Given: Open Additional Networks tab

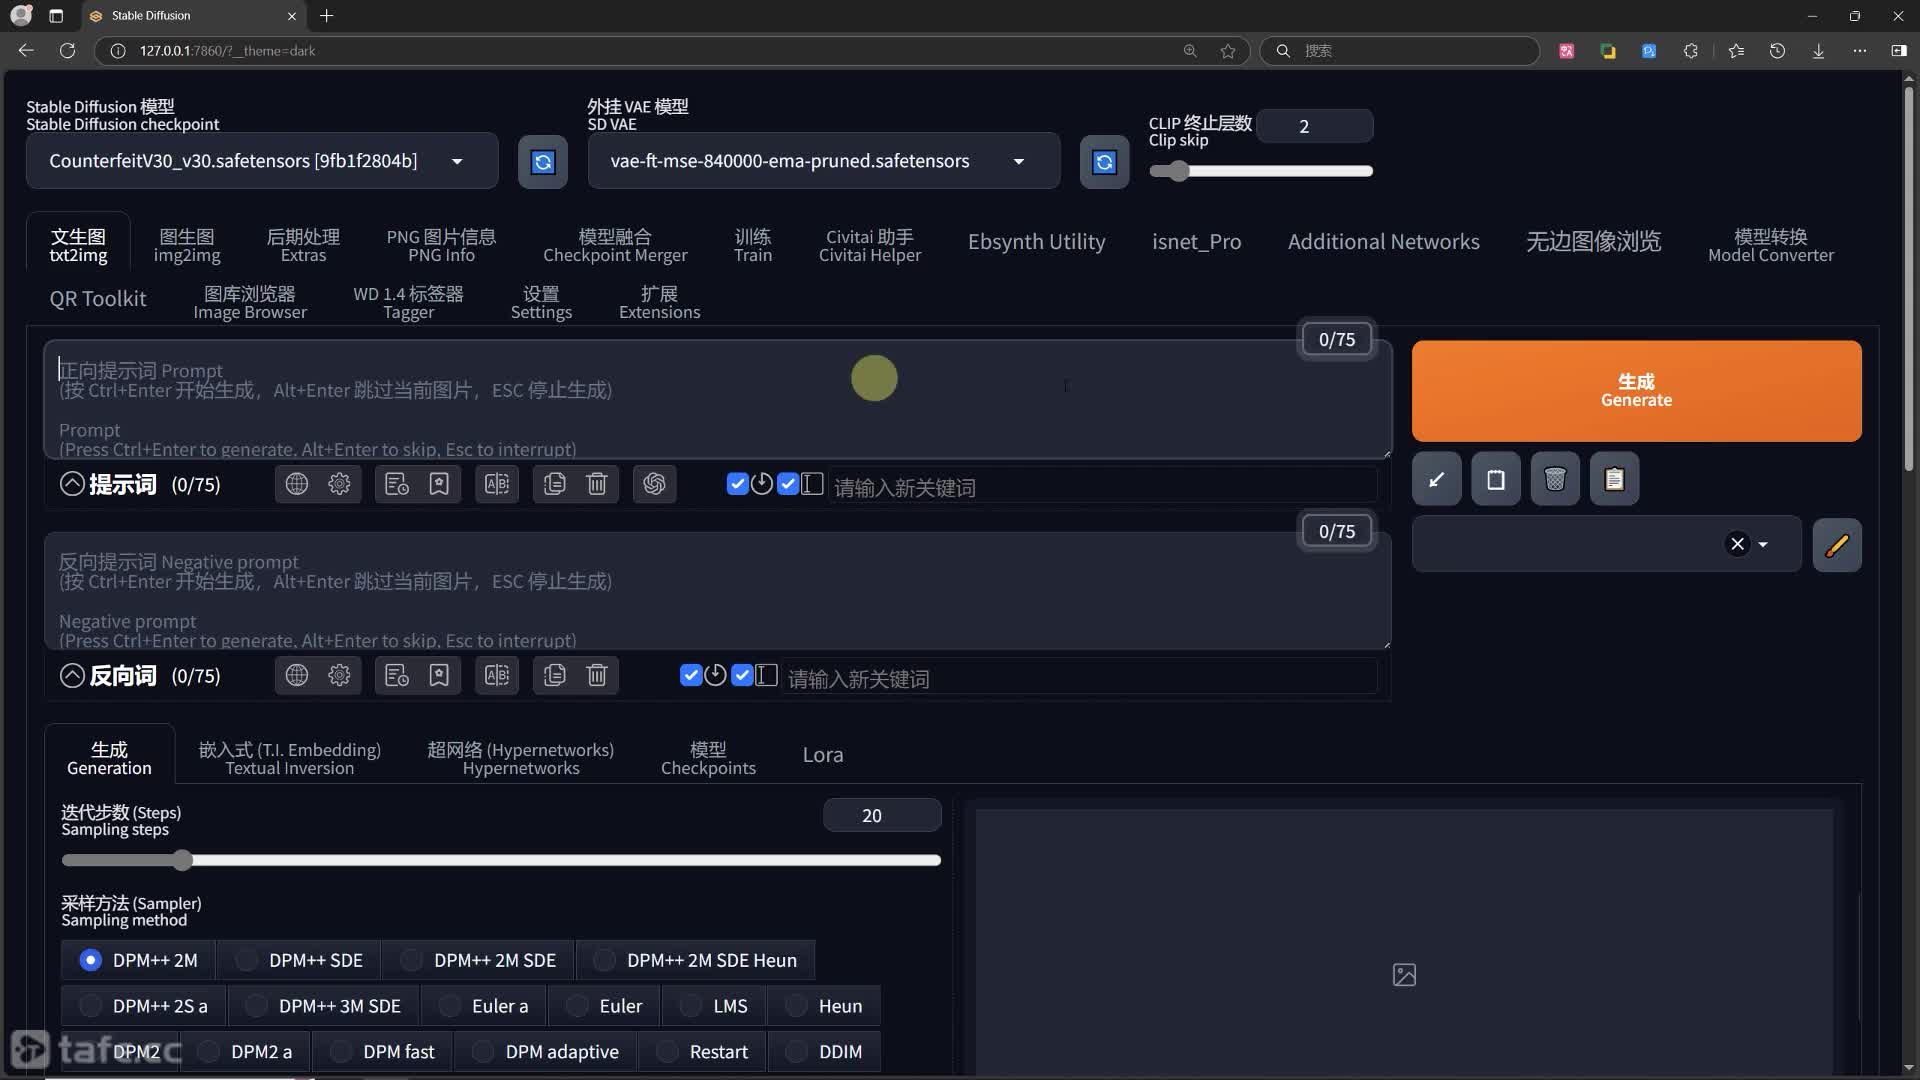Looking at the screenshot, I should 1383,242.
